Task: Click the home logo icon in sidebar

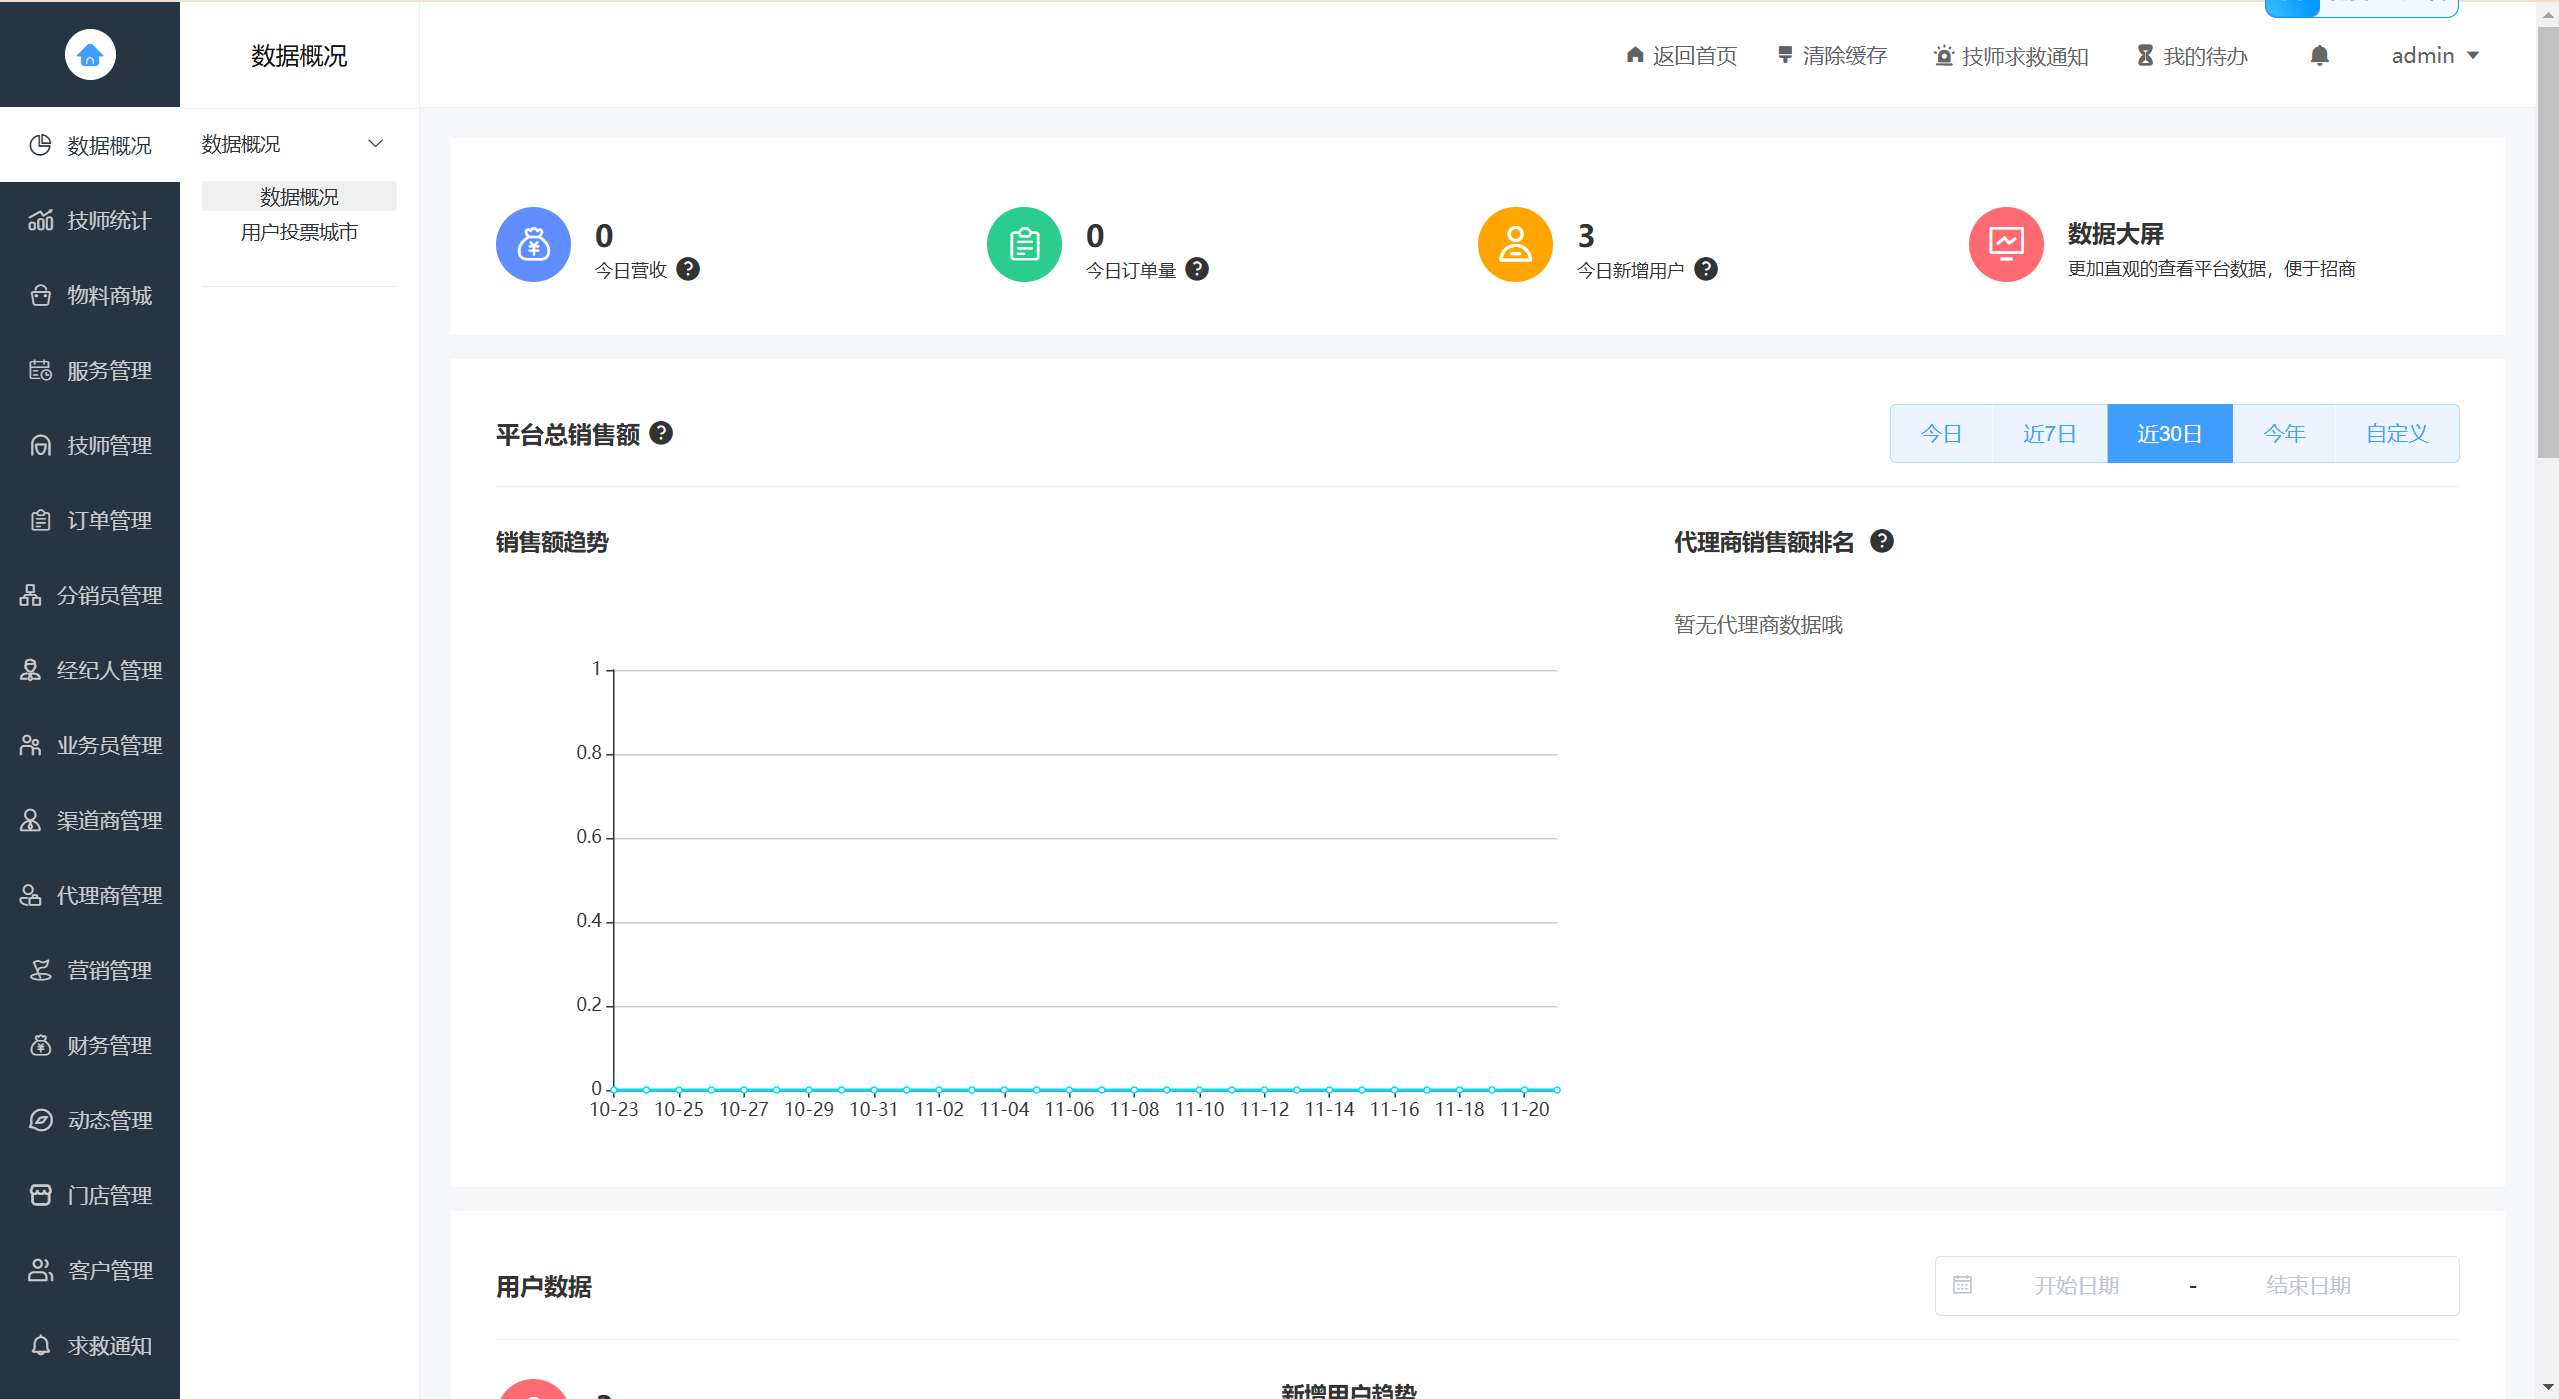Action: click(x=90, y=54)
